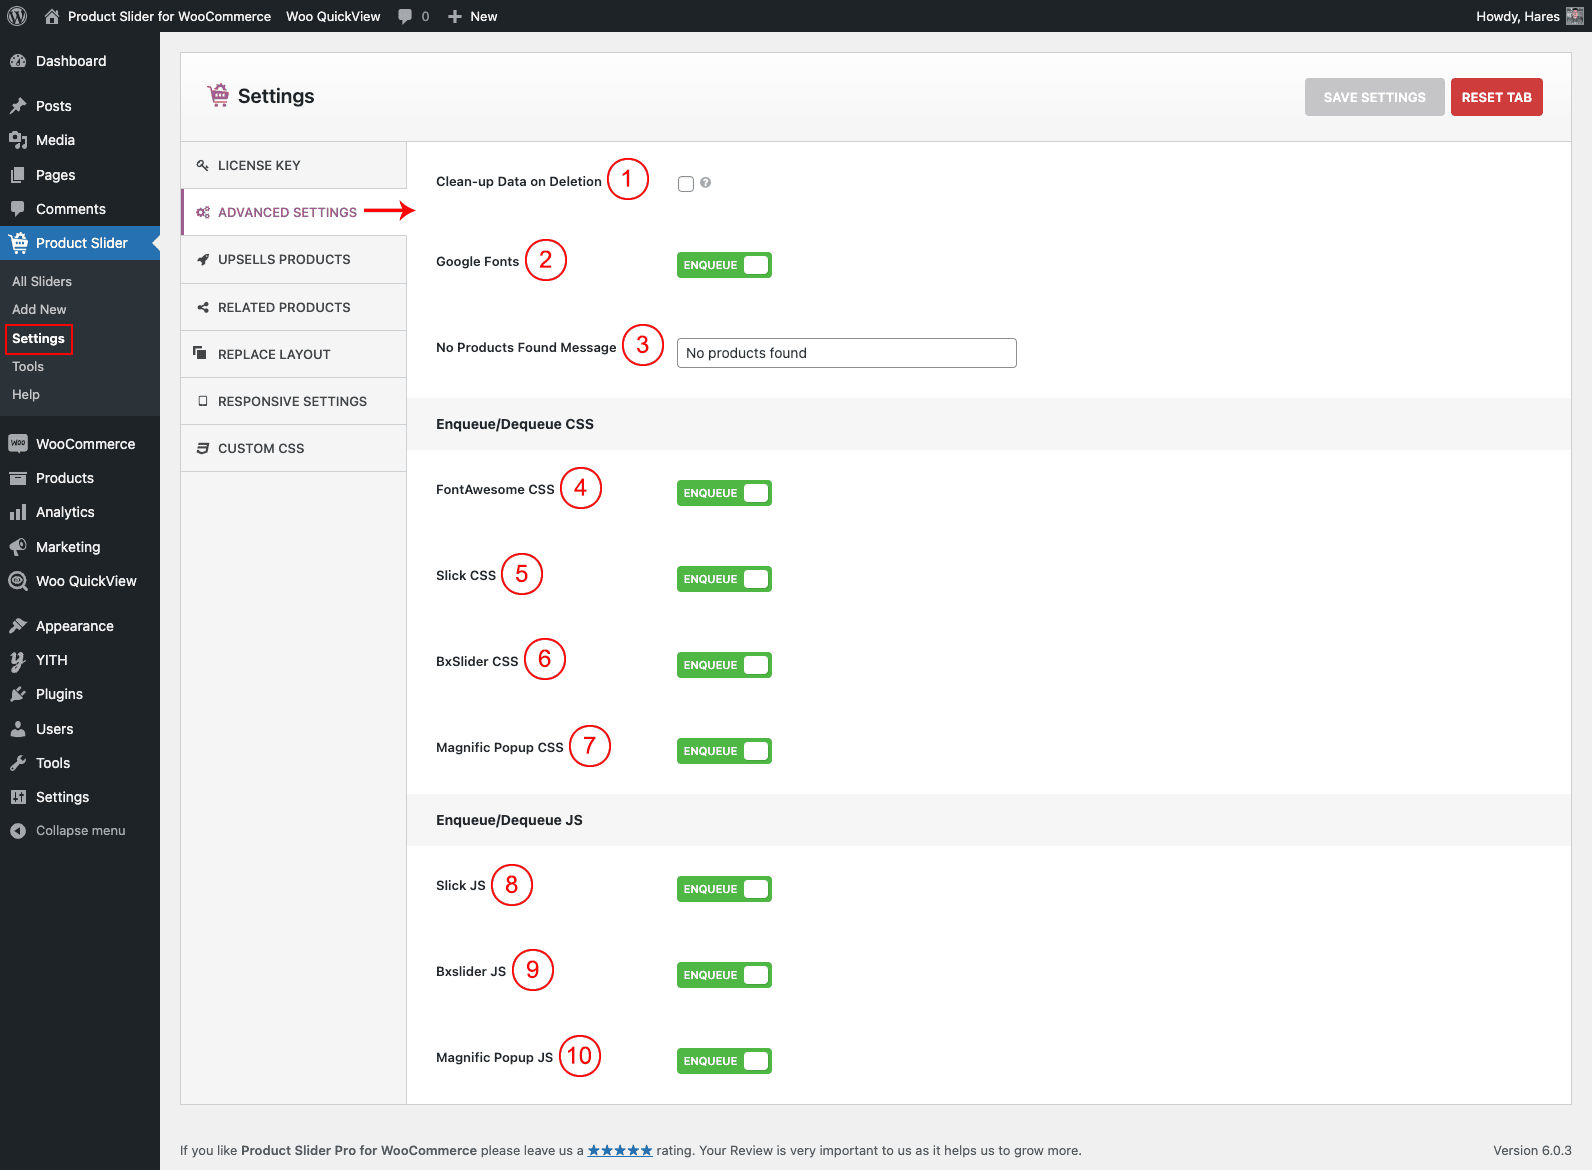Open the Responsive Settings tab
Viewport: 1592px width, 1170px height.
(292, 401)
